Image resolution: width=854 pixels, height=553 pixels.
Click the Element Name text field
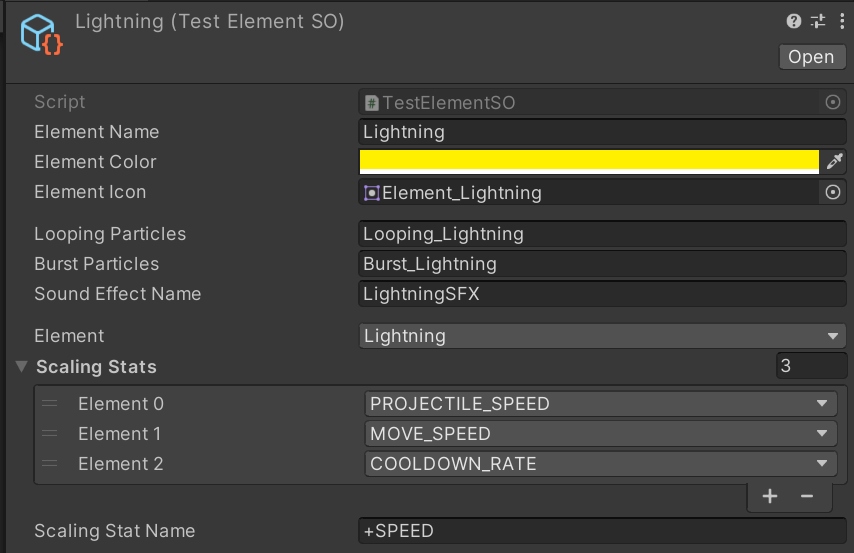[602, 132]
